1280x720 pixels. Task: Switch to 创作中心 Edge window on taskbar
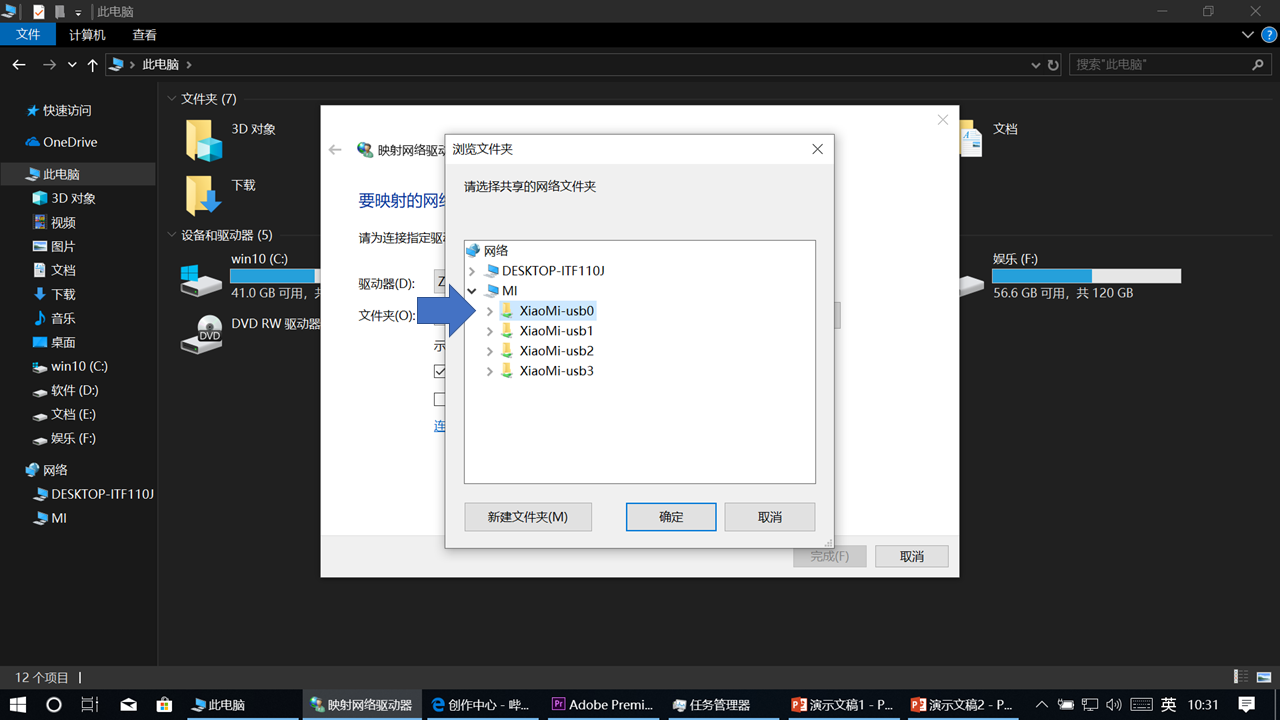(x=481, y=705)
